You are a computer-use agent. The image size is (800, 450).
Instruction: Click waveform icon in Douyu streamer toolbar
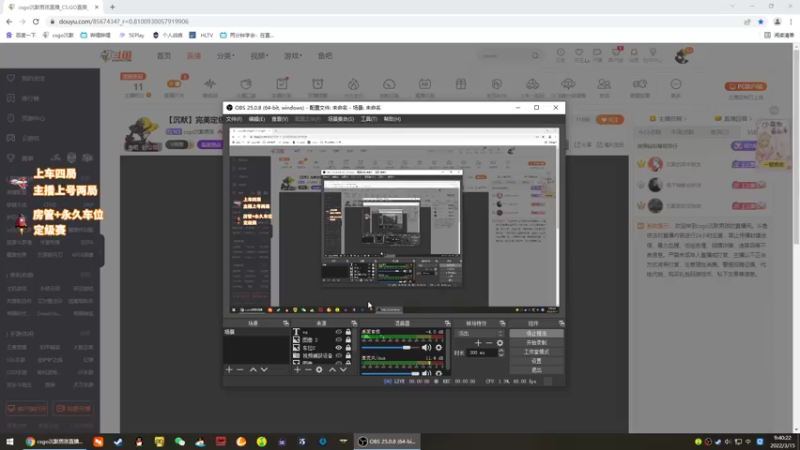tap(210, 84)
